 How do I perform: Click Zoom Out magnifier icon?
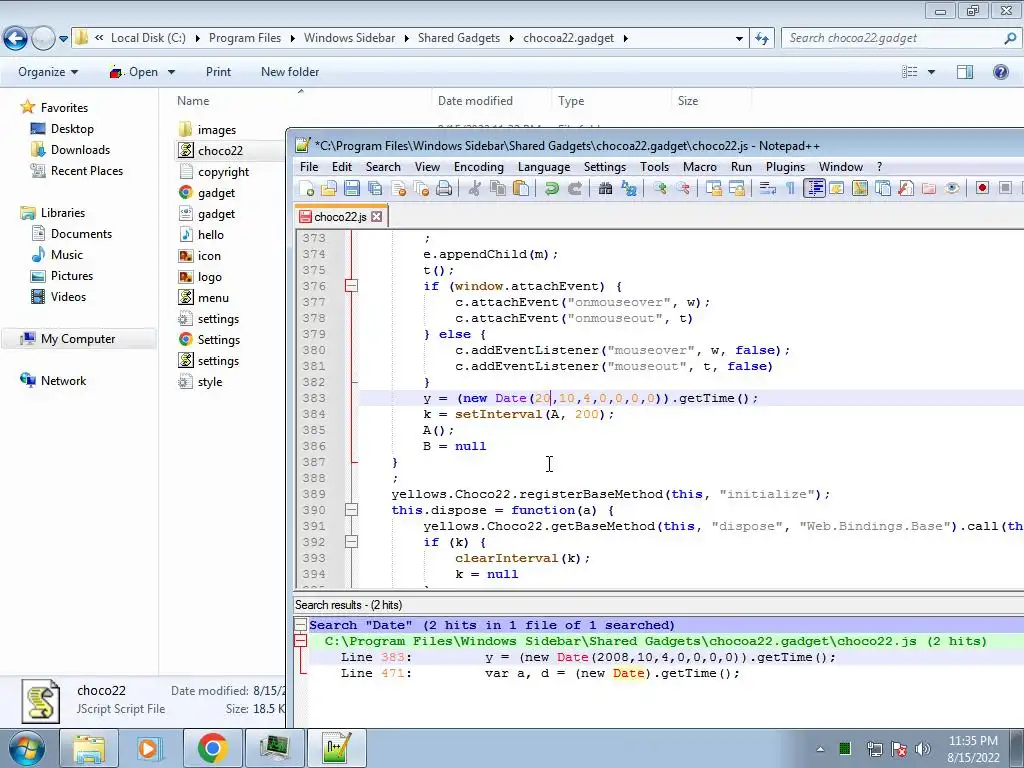click(x=683, y=189)
